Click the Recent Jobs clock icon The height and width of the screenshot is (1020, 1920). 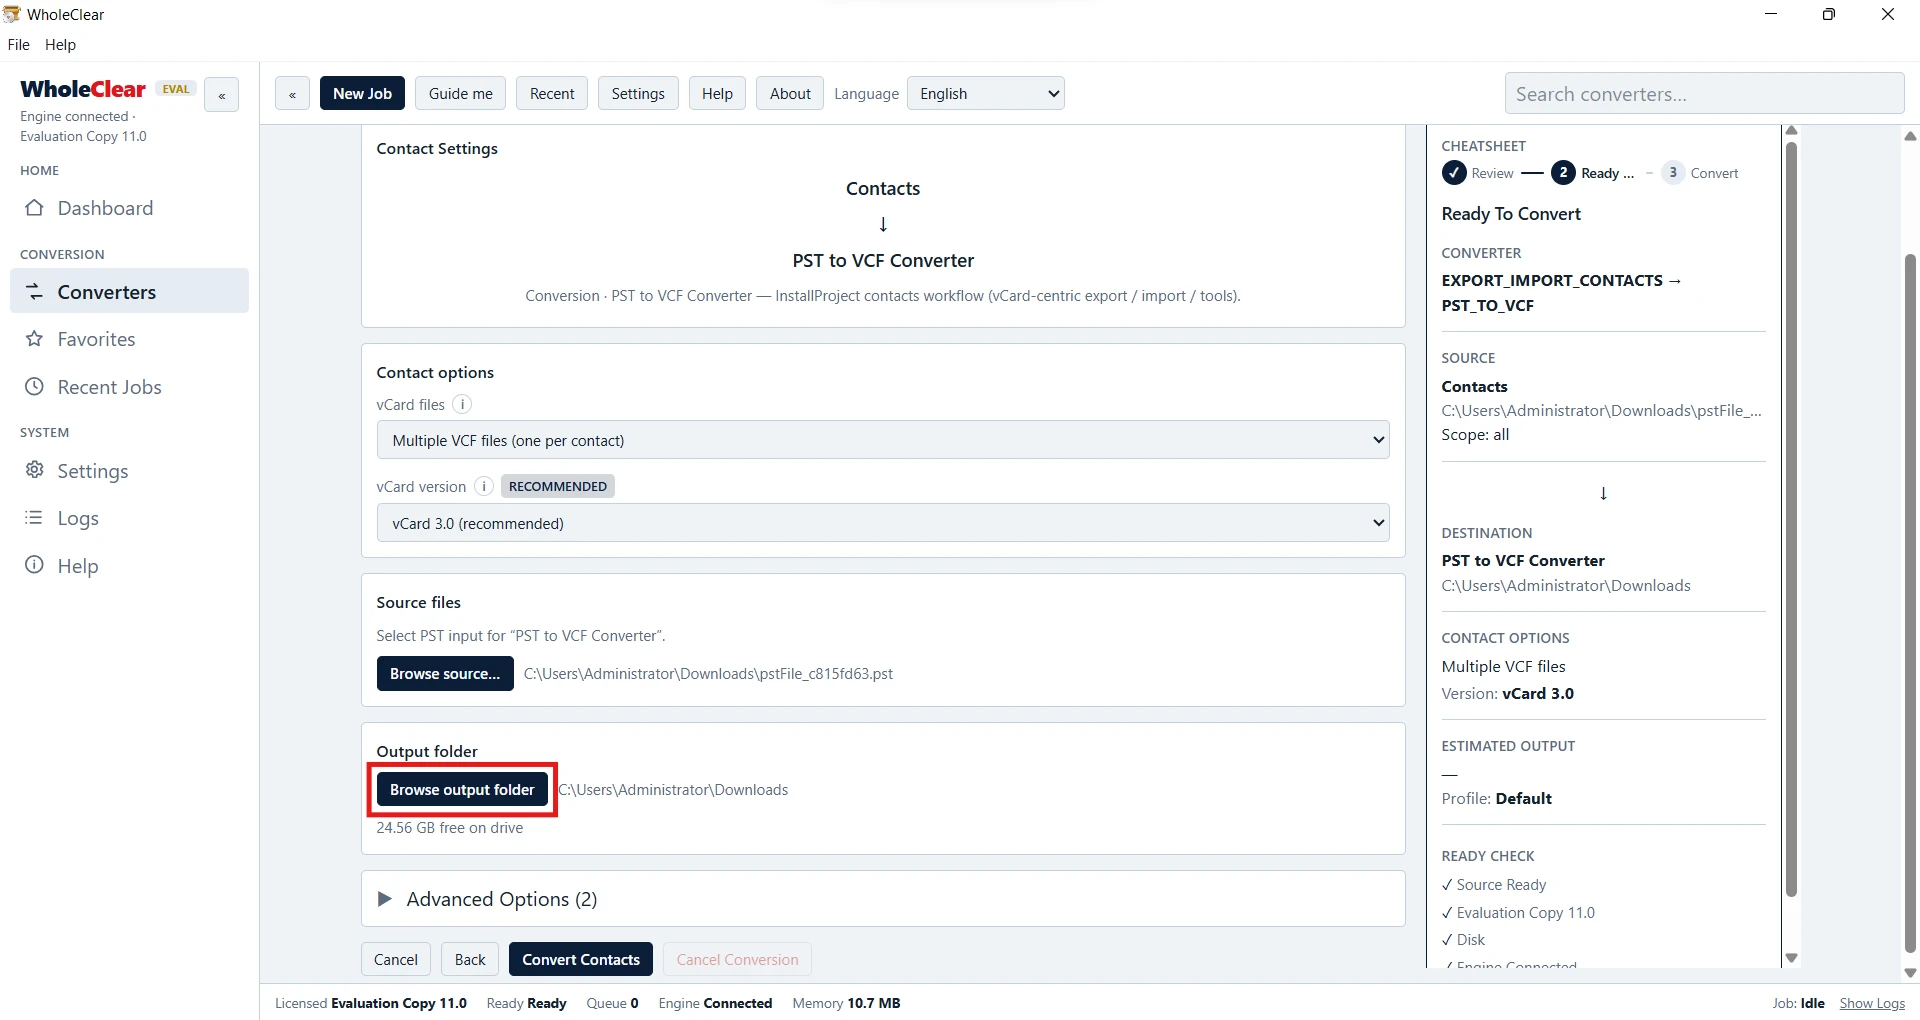34,387
